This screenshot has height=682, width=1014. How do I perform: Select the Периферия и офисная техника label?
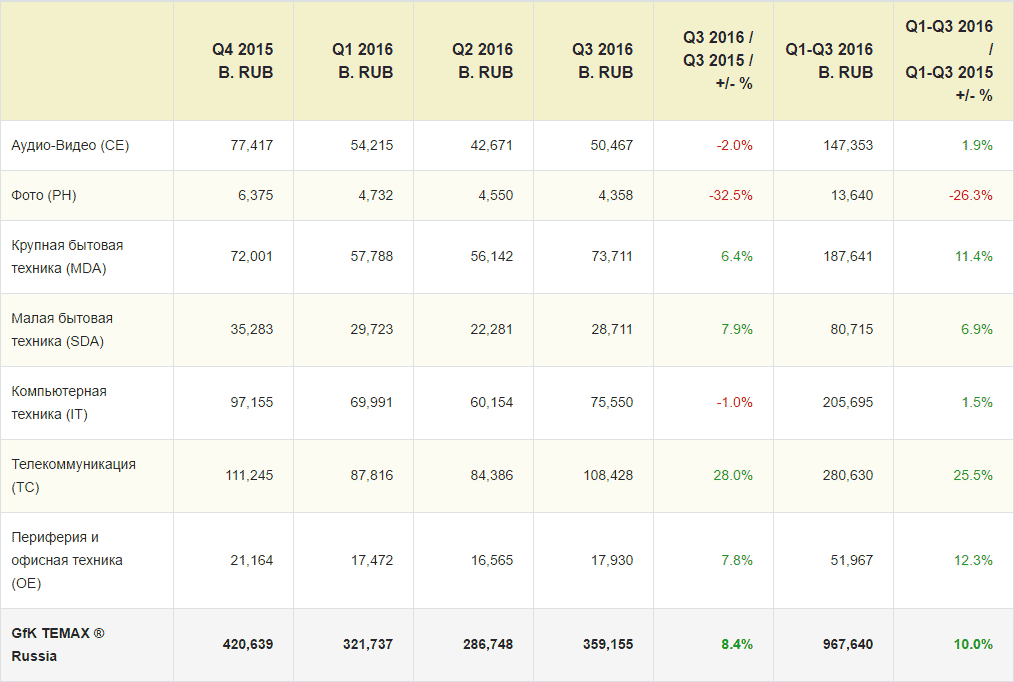click(66, 560)
